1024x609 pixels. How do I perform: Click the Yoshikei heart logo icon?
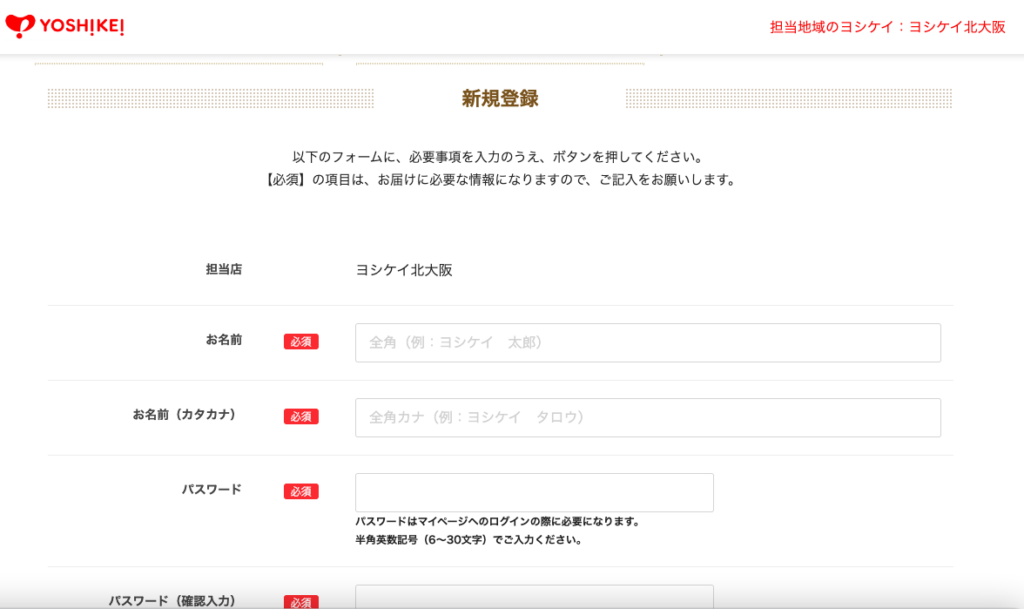pos(20,26)
